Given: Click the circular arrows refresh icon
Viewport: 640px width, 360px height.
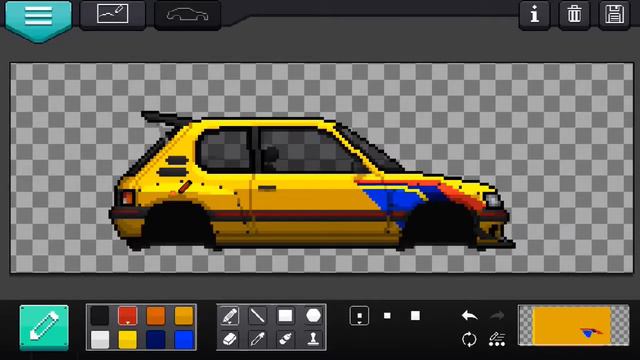Looking at the screenshot, I should (469, 339).
